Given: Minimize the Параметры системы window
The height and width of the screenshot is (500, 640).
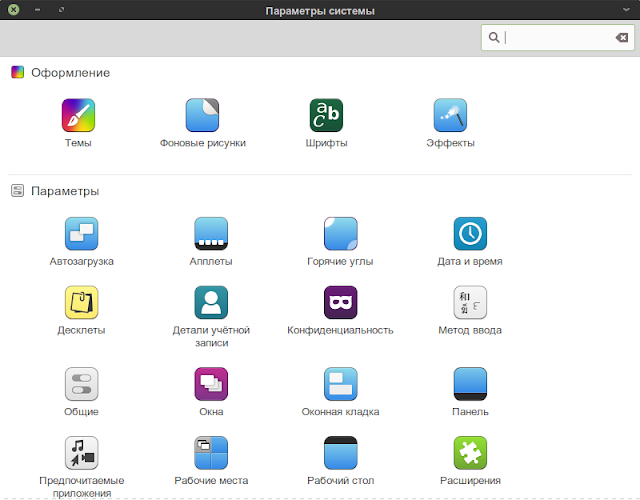Looking at the screenshot, I should coord(38,9).
